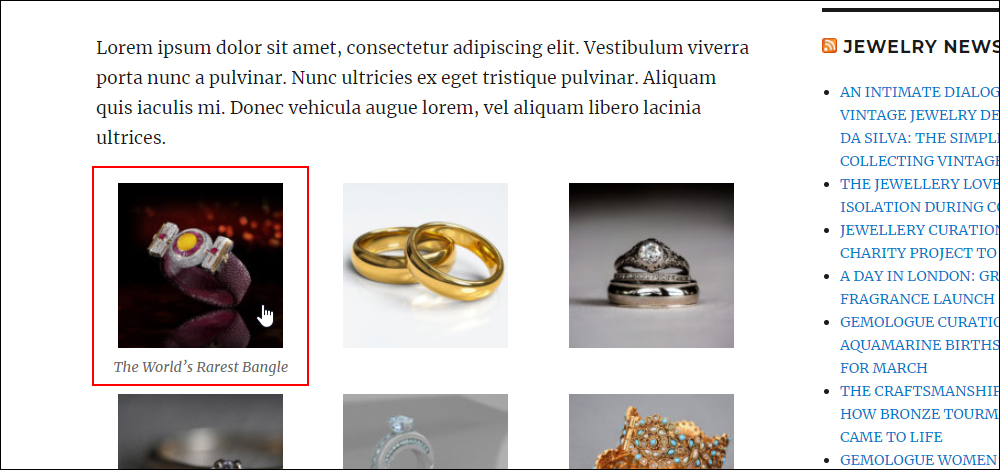This screenshot has width=1000, height=470.
Task: Open the World's Rarest Bangle thumbnail
Action: click(x=200, y=265)
